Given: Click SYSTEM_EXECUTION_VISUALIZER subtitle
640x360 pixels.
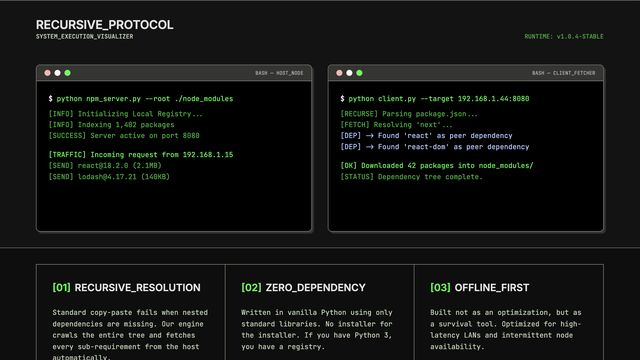Looking at the screenshot, I should [84, 37].
